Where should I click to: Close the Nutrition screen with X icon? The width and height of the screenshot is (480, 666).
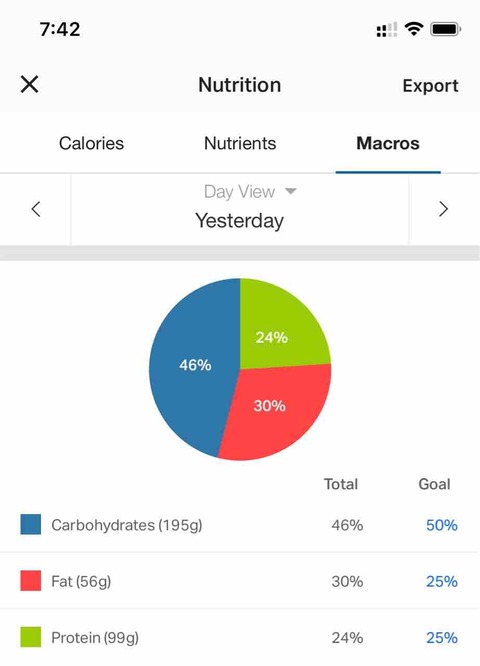29,84
